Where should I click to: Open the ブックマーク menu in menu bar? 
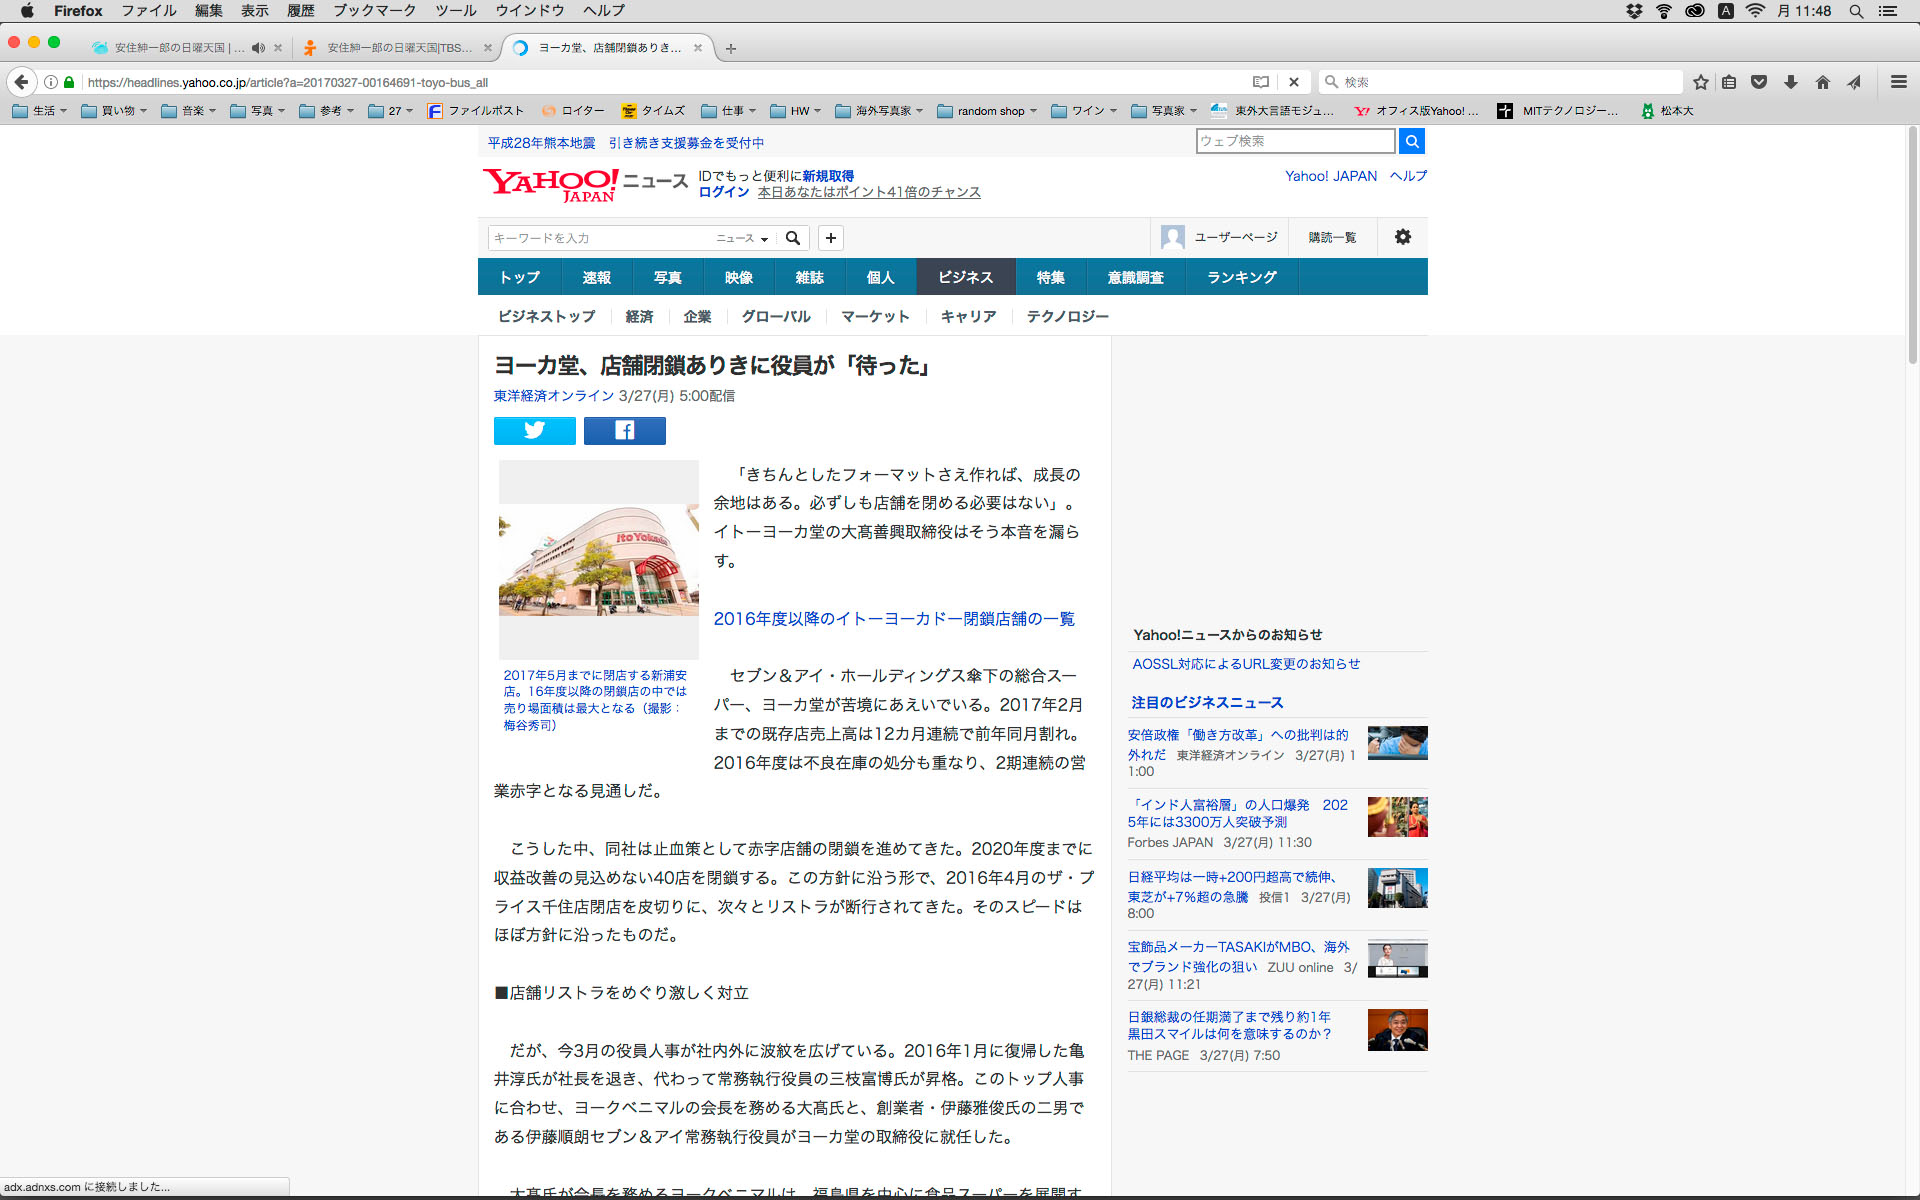tap(374, 11)
